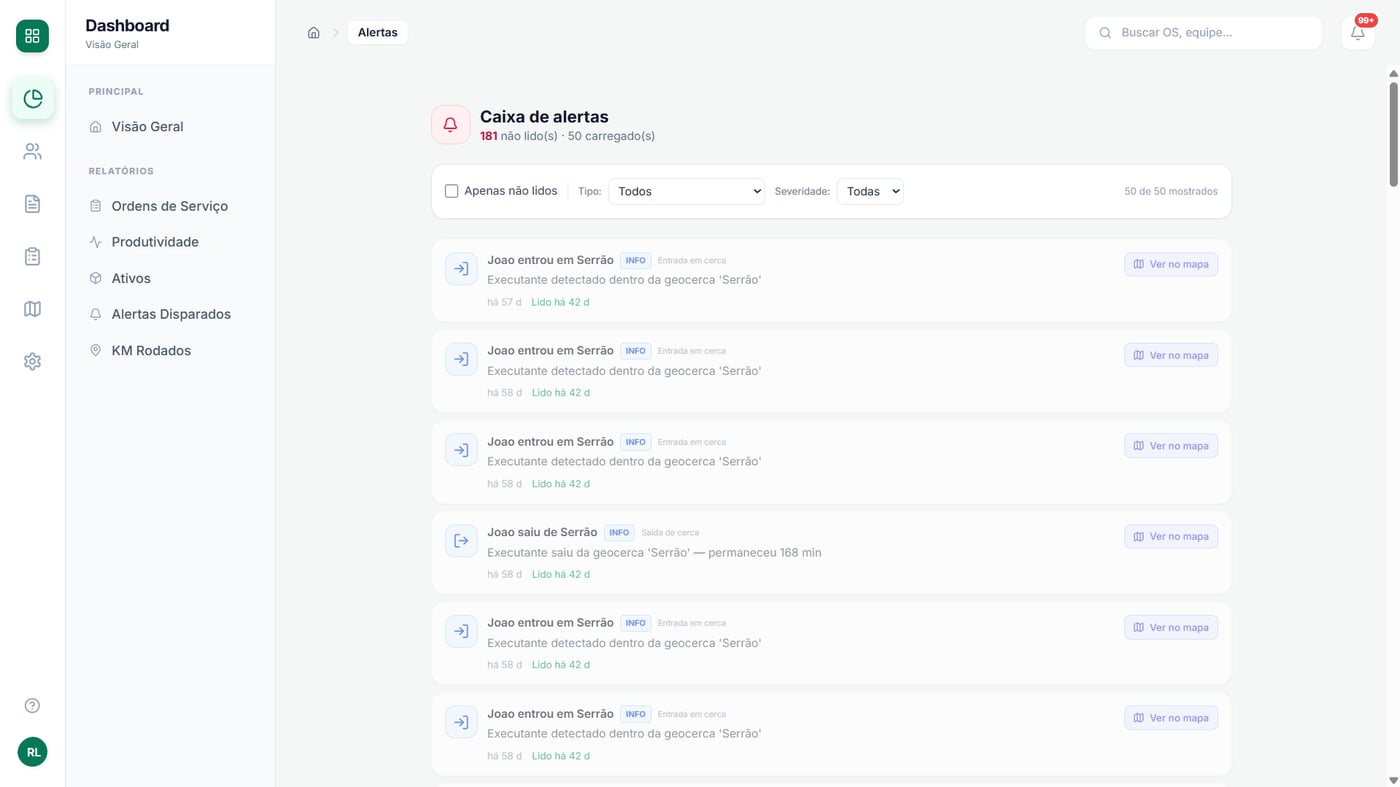Go to home via breadcrumb house icon
This screenshot has height=787, width=1400.
pos(314,32)
